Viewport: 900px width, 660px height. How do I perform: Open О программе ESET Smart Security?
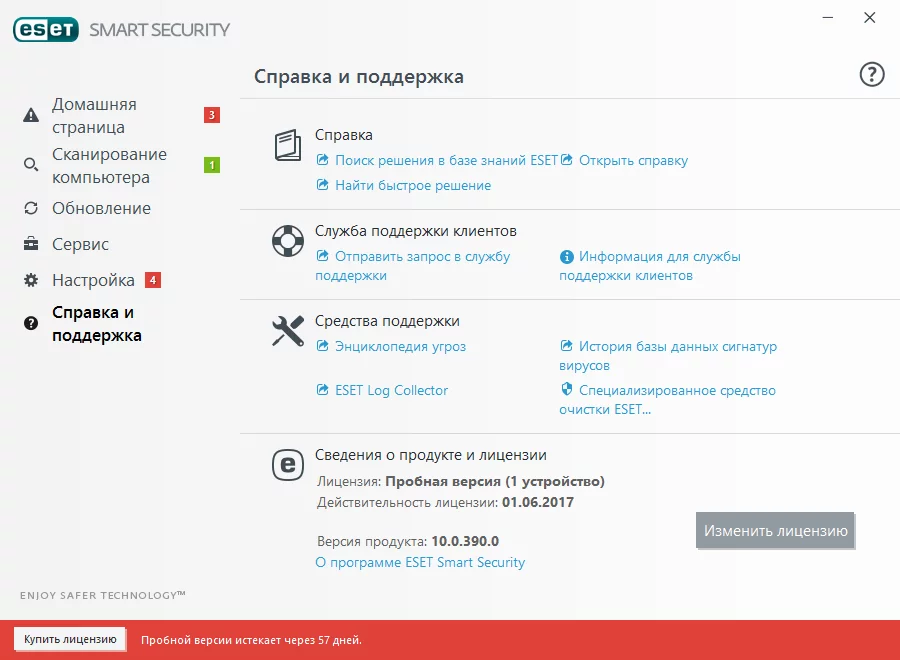420,562
